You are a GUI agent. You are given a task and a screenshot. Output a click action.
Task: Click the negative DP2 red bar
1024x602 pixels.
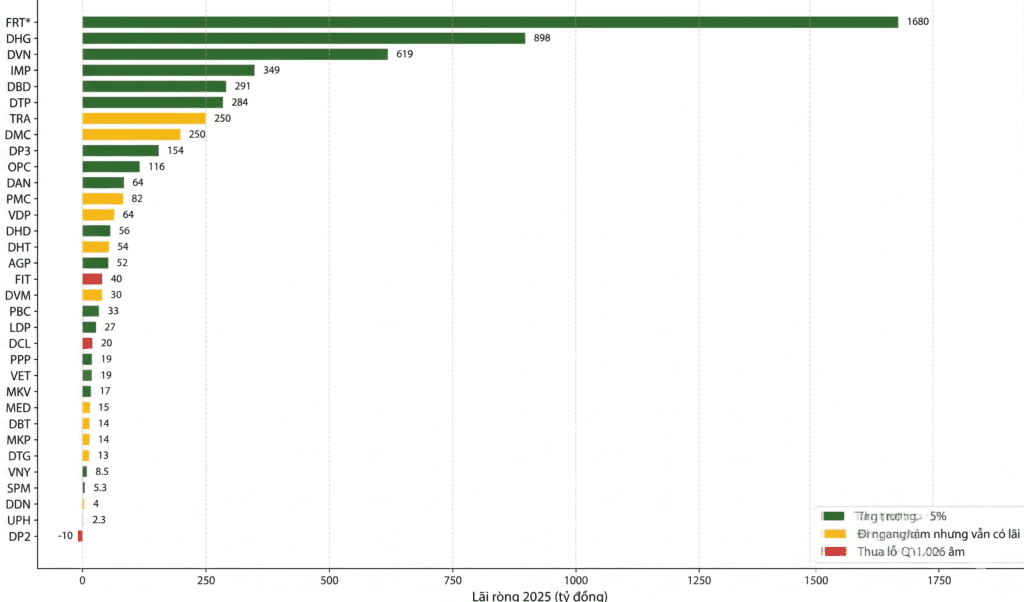point(80,536)
